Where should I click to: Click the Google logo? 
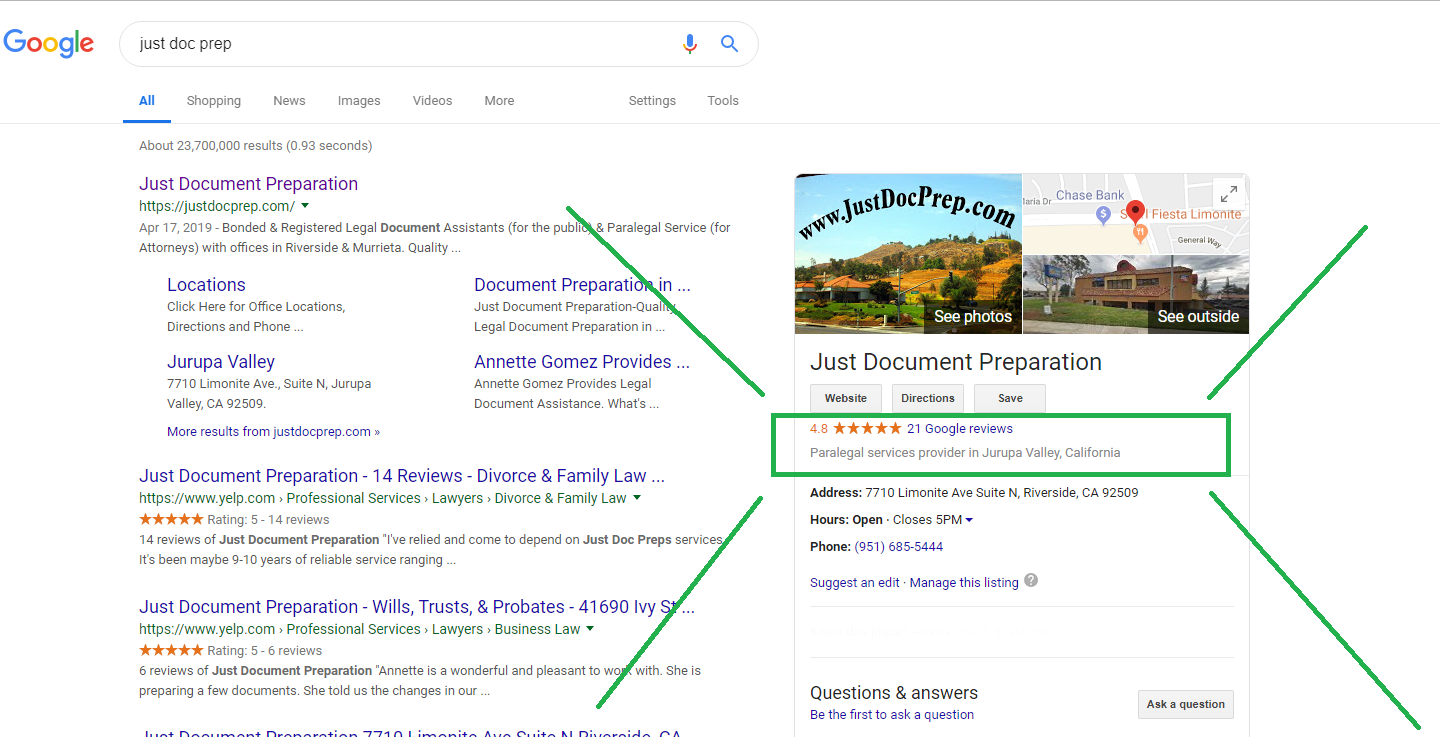(x=49, y=43)
